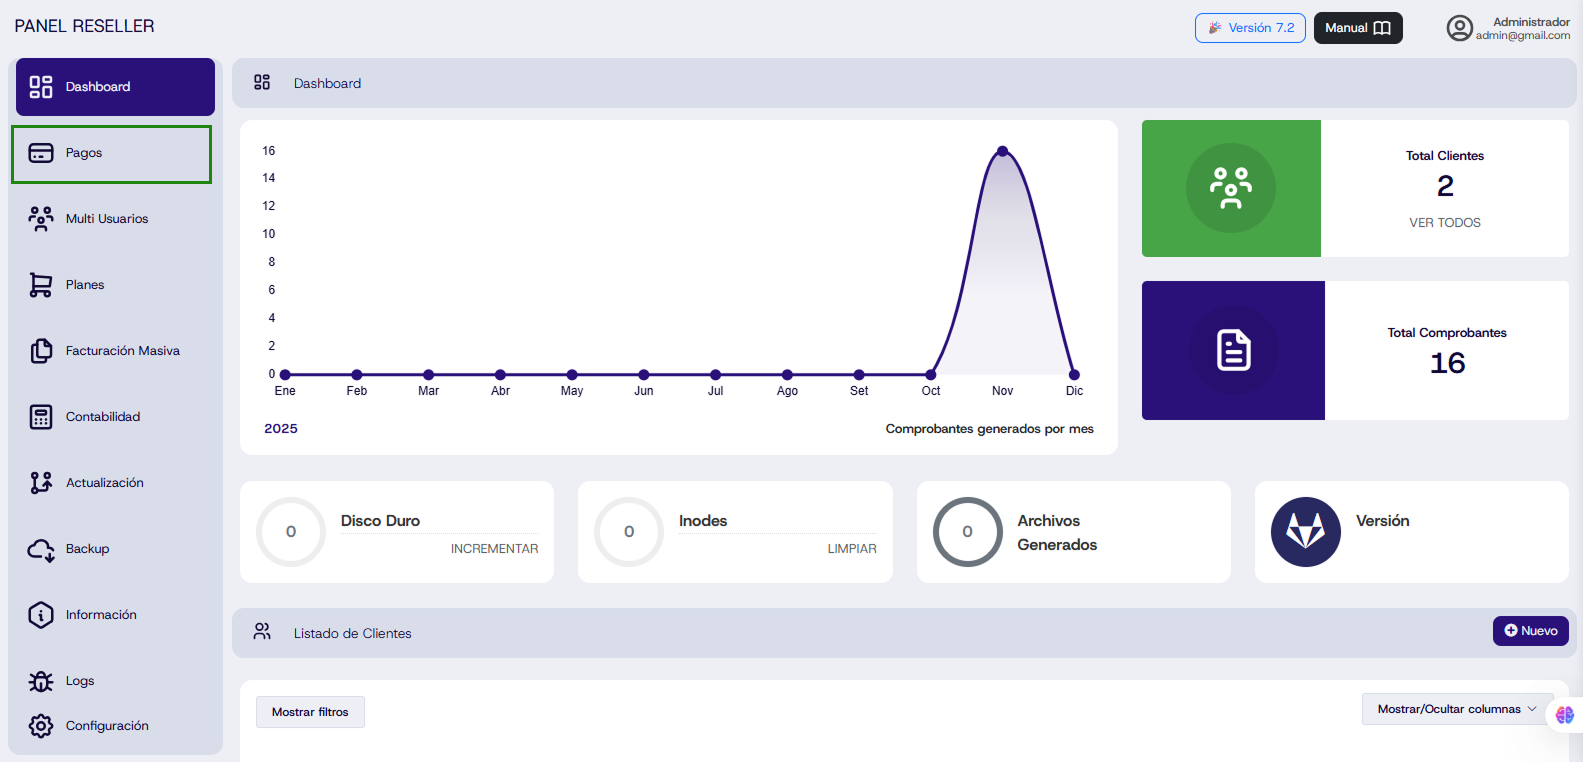Click INCREMENTAR under Disco Duro
The image size is (1583, 762).
tap(494, 549)
